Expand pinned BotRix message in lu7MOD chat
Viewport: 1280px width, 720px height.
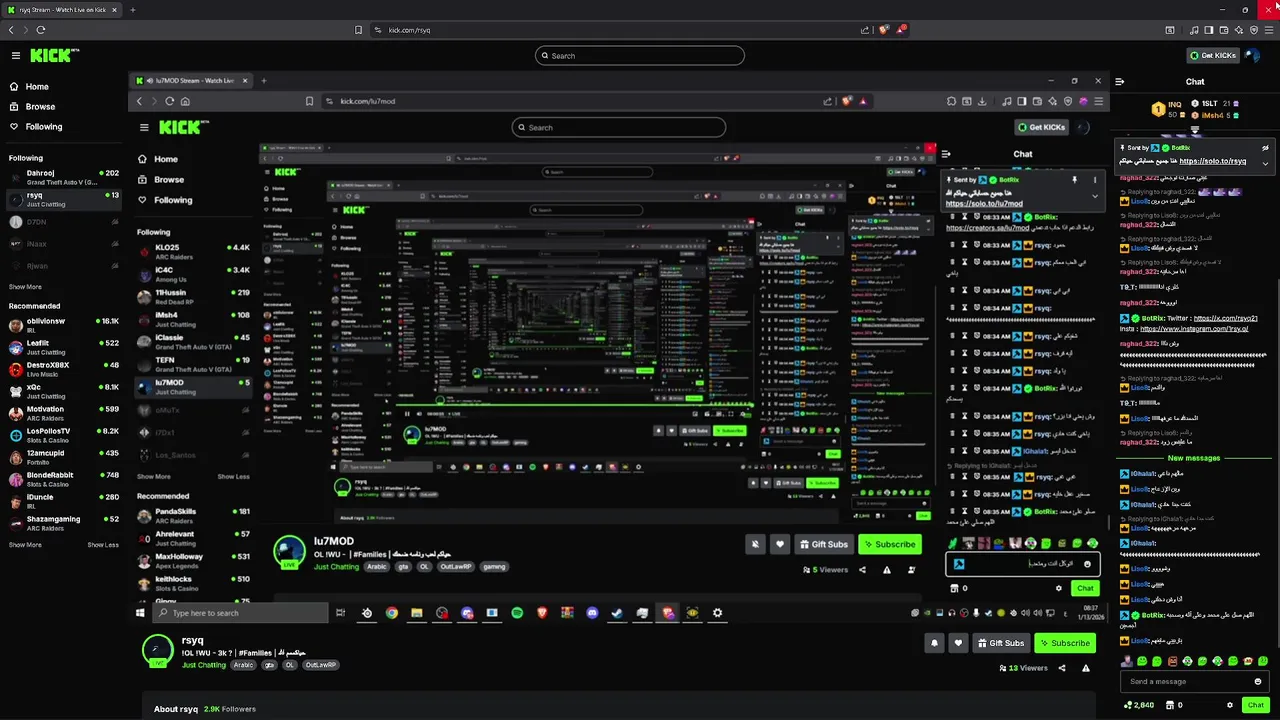[1095, 196]
